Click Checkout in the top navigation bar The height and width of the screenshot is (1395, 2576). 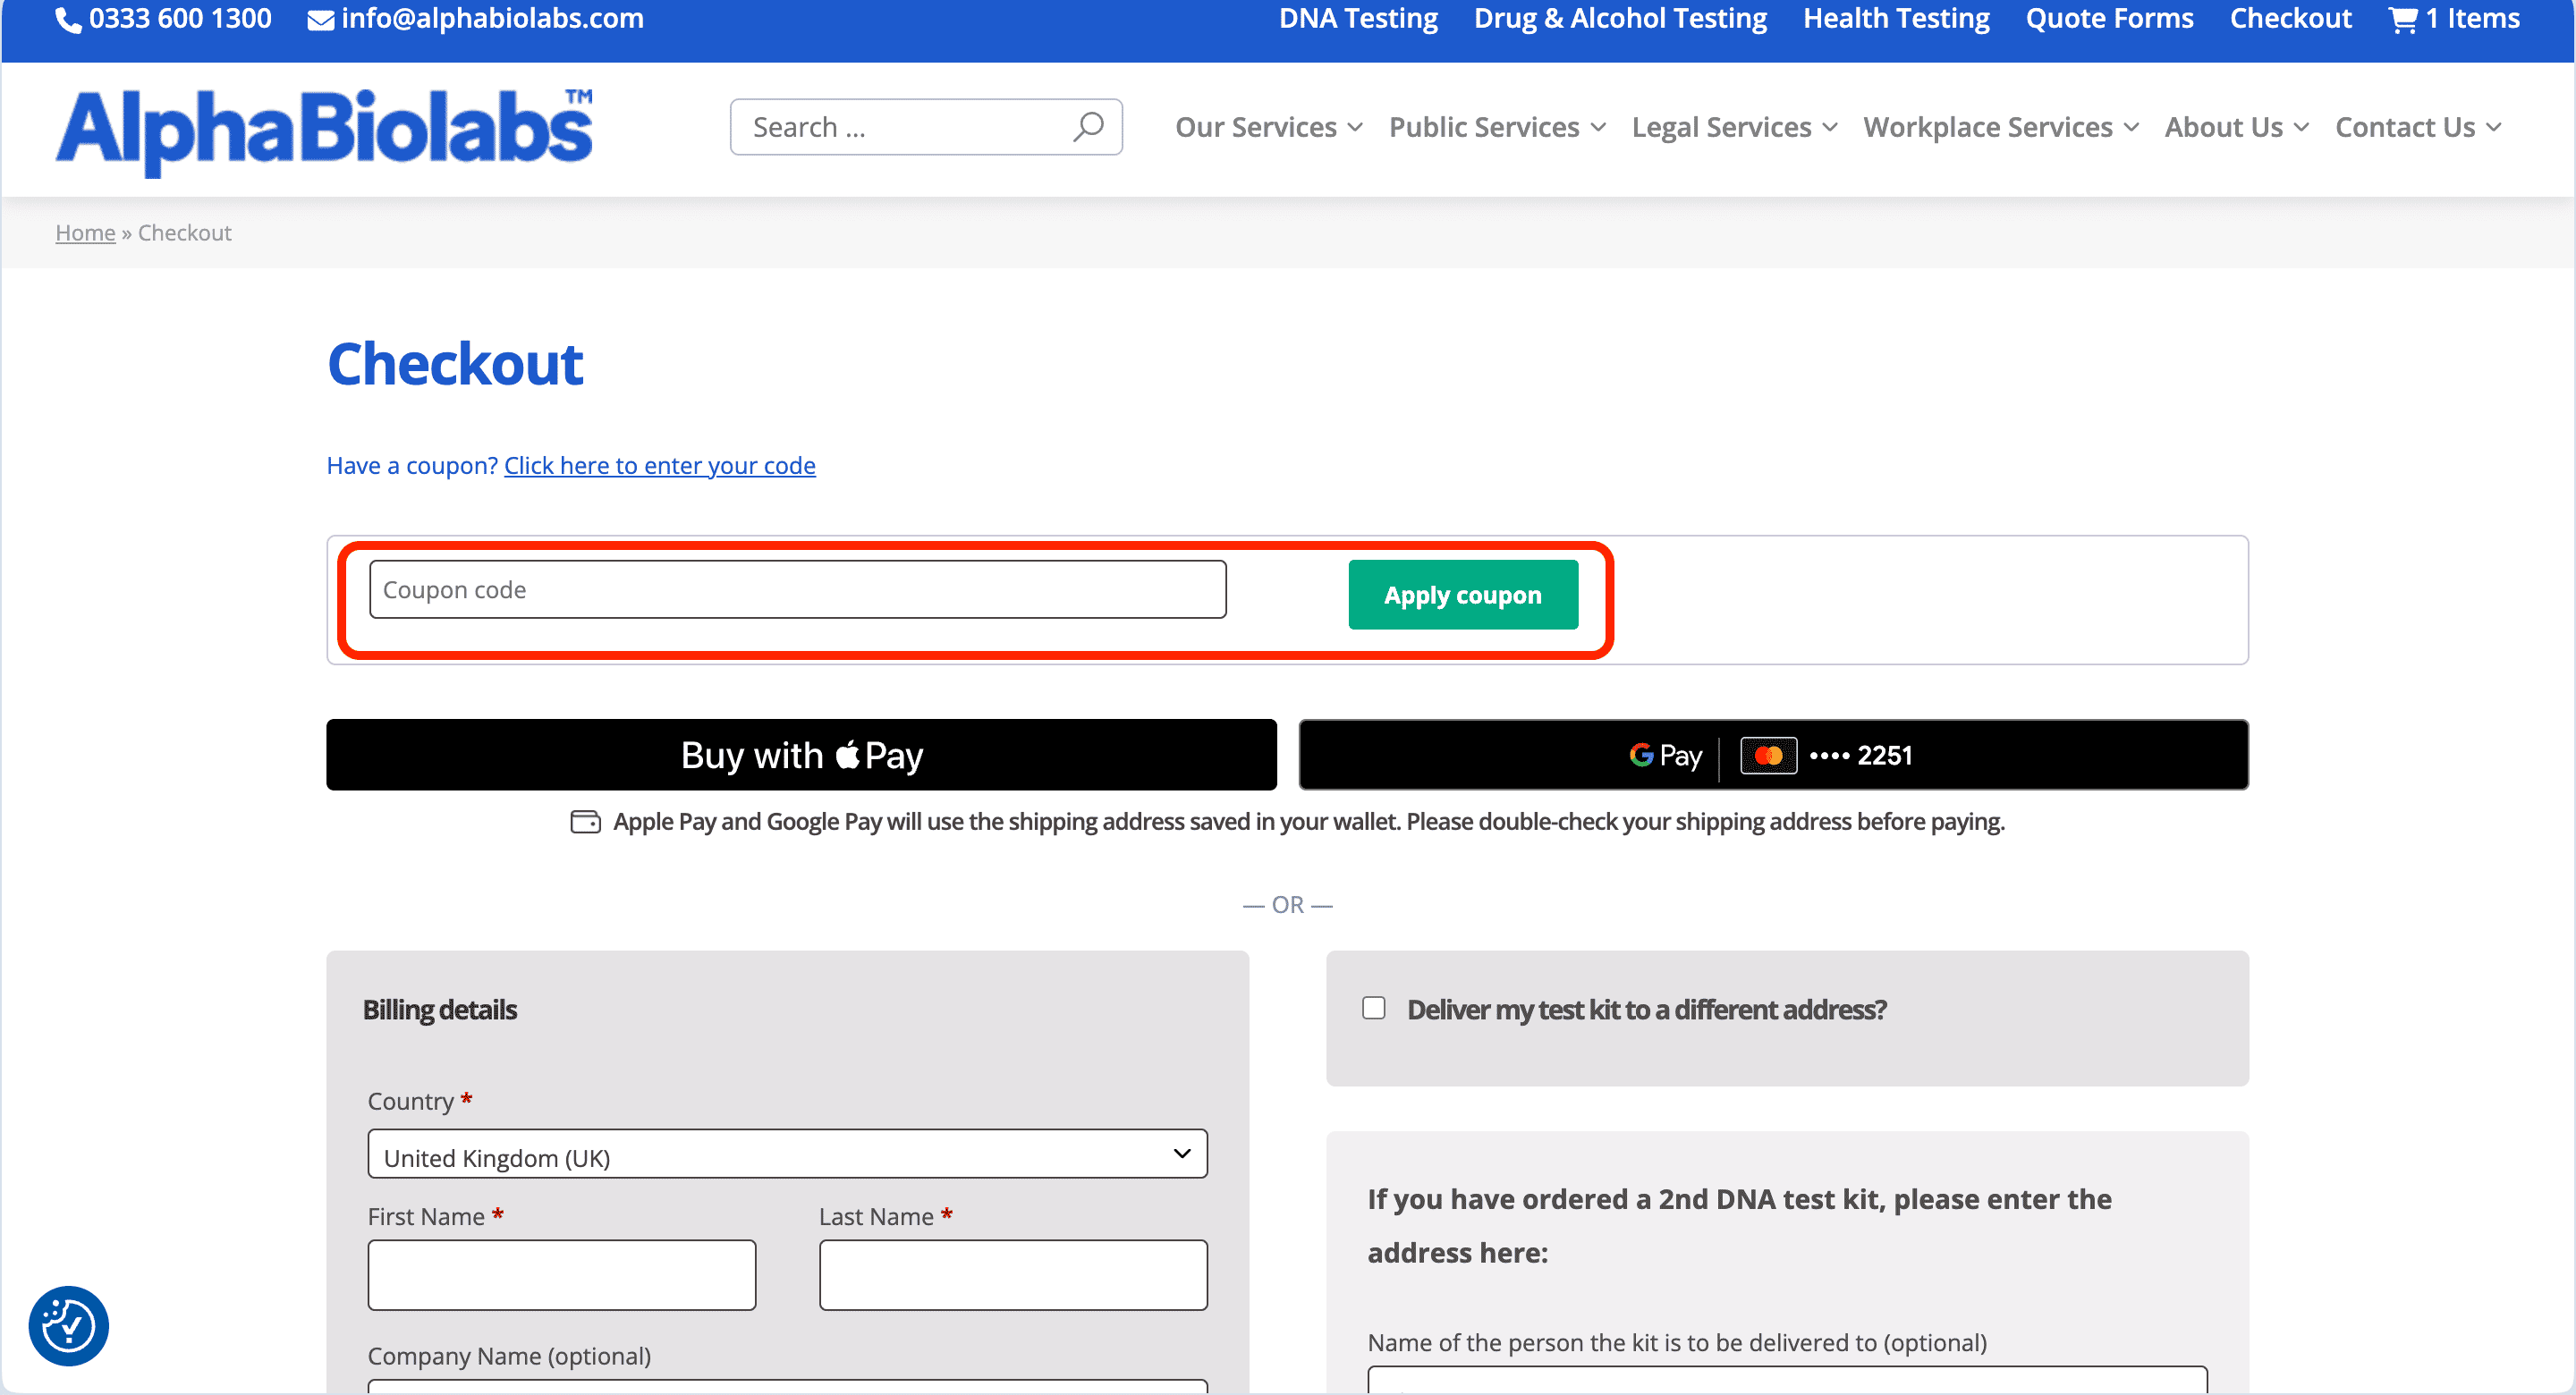[x=2290, y=19]
